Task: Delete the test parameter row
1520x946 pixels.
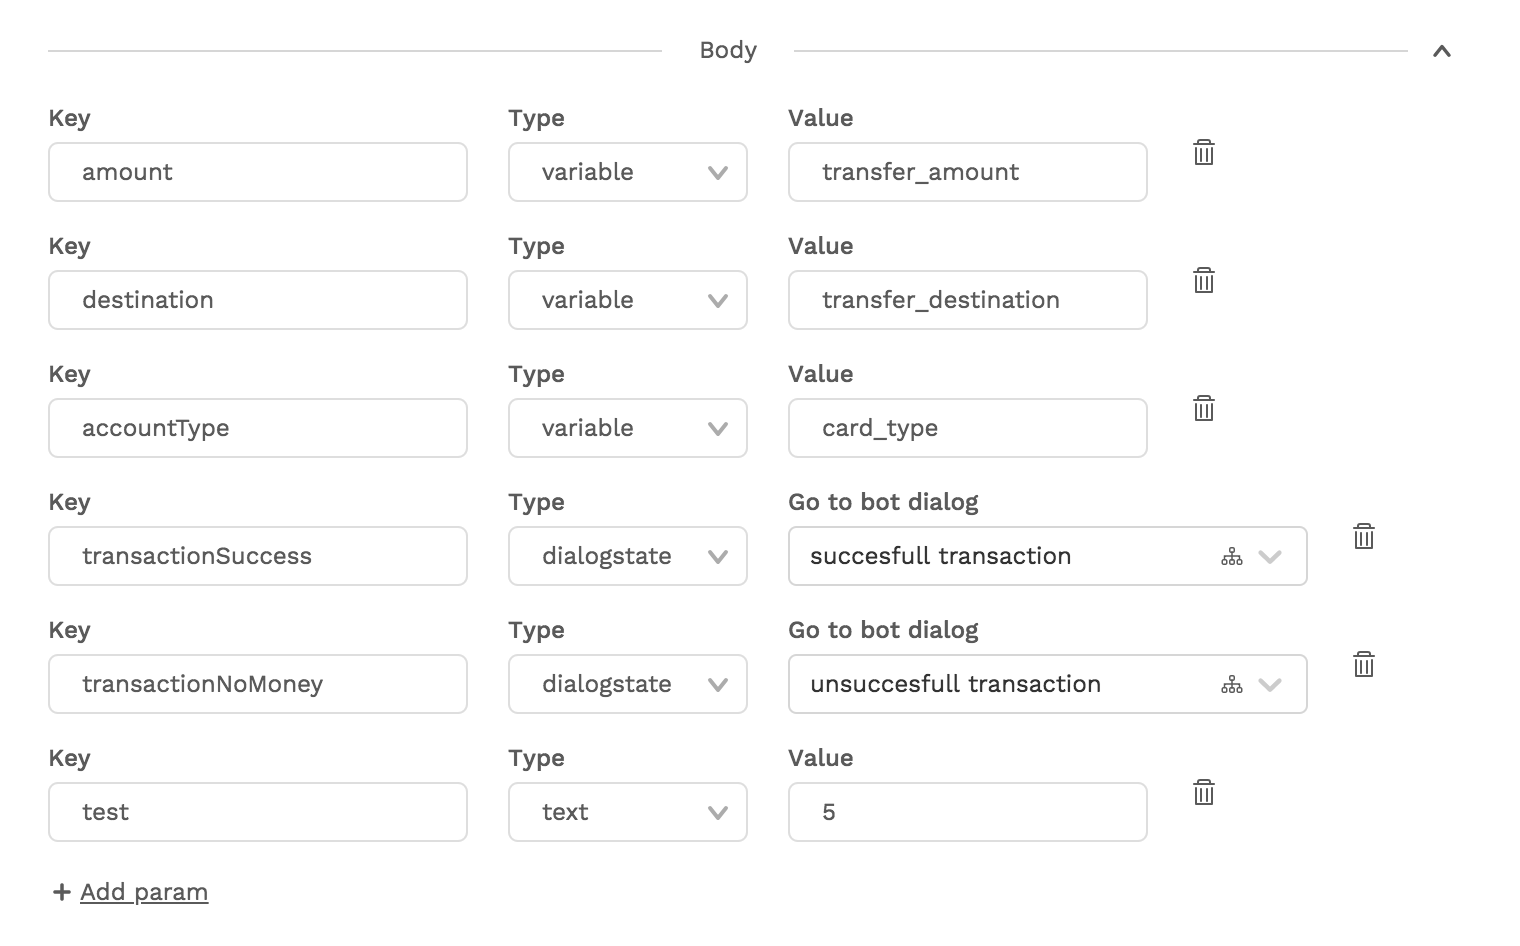Action: click(1204, 792)
